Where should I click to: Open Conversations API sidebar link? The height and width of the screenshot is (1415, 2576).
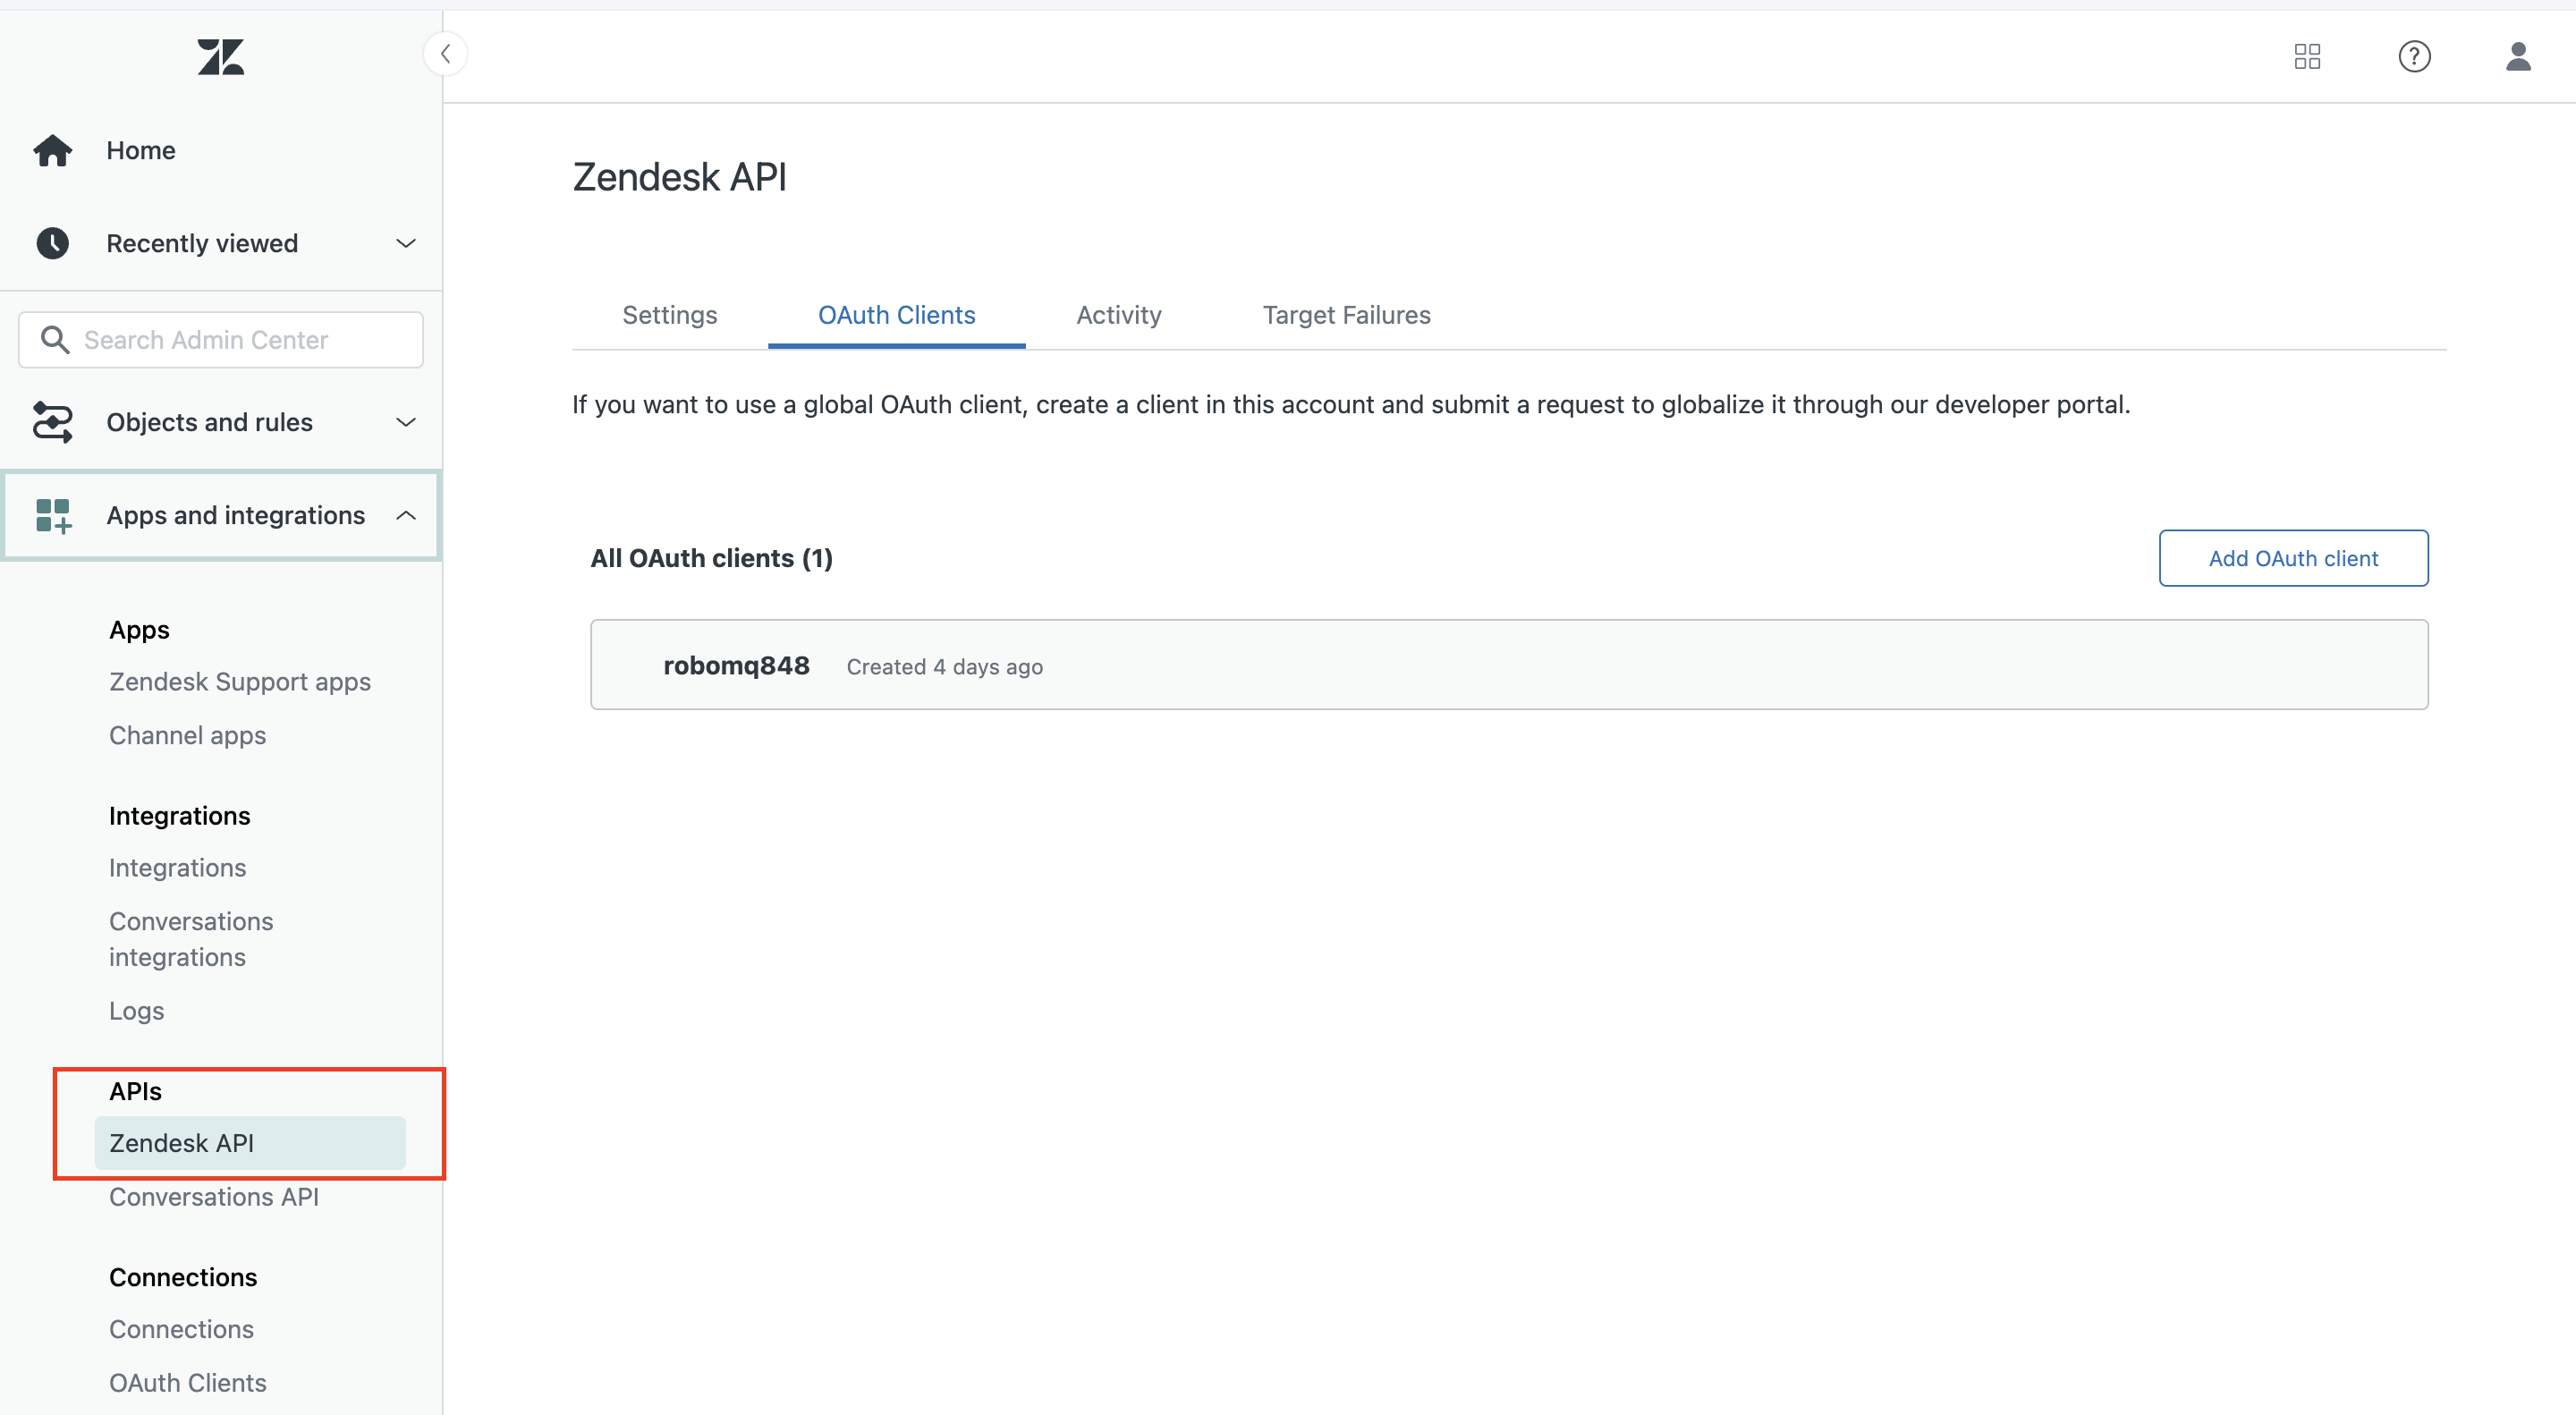[x=214, y=1196]
